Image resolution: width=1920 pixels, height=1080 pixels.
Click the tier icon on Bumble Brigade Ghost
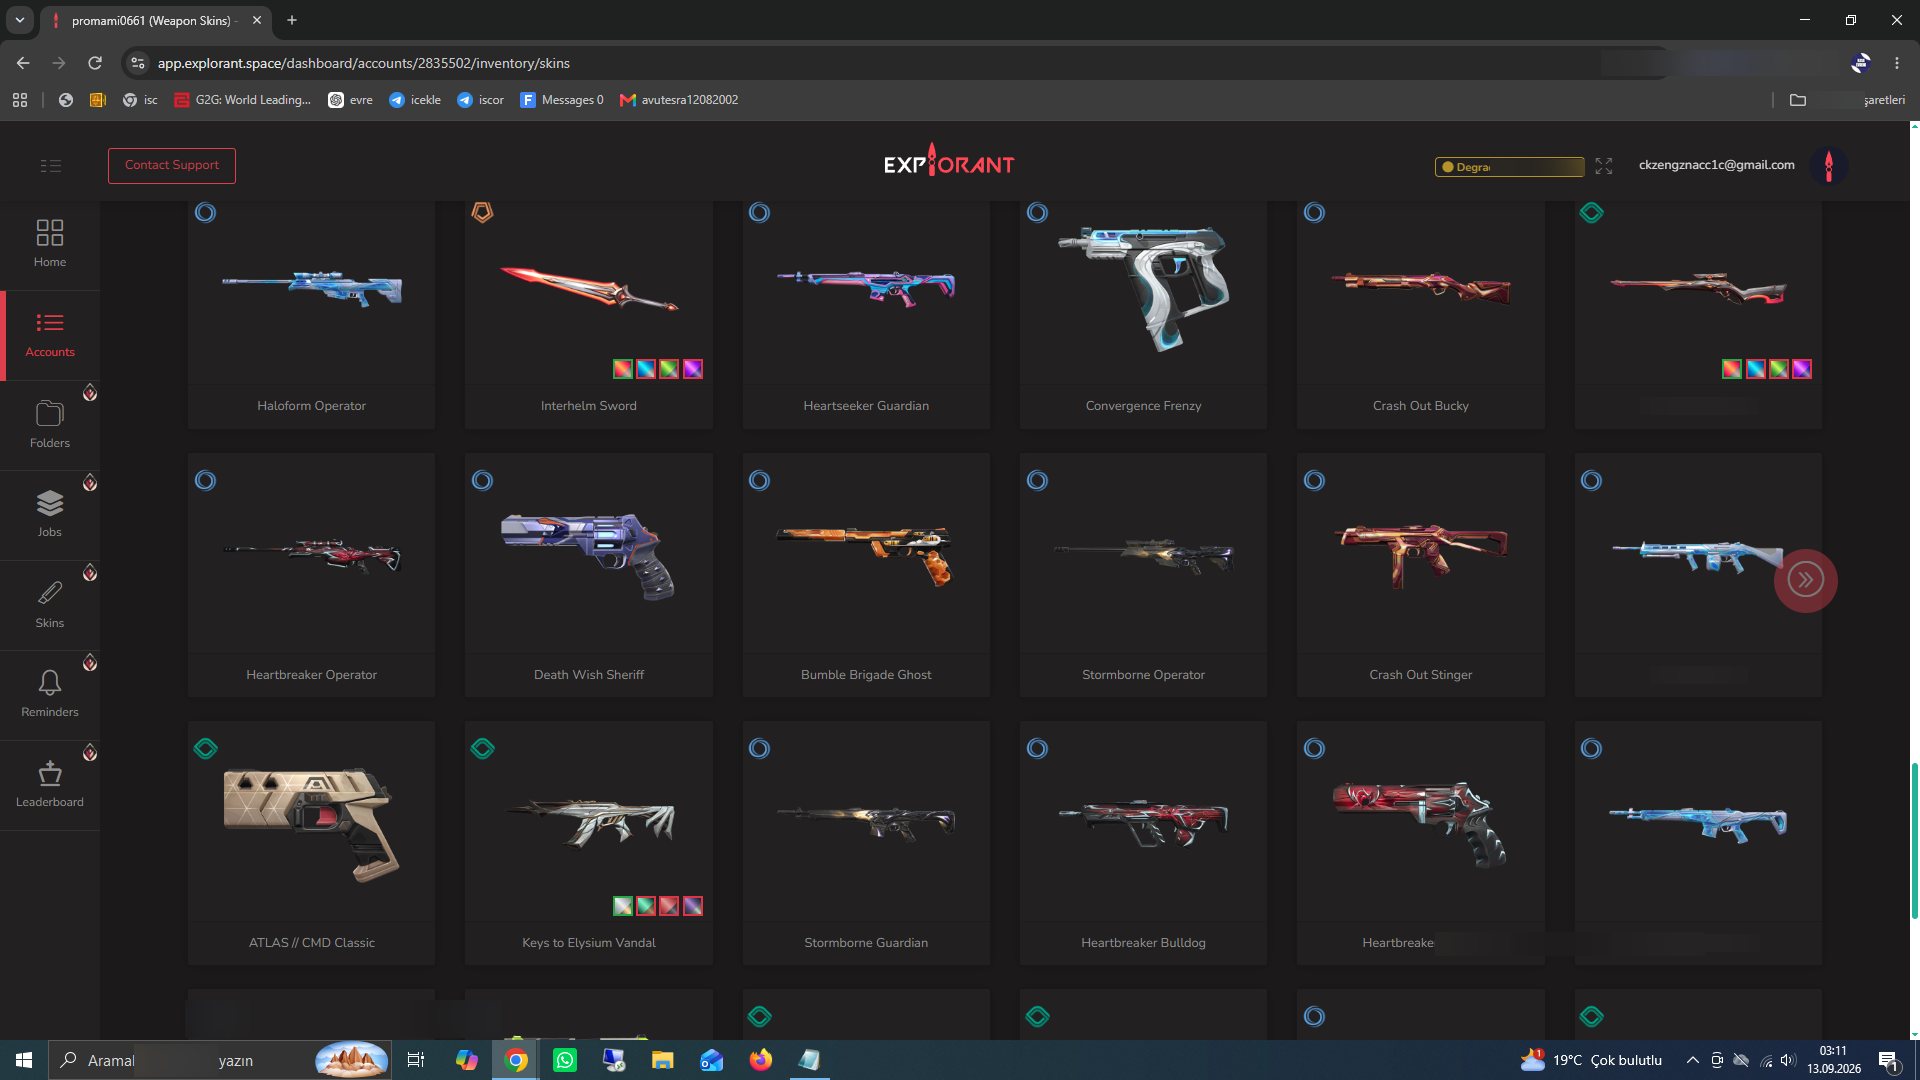[759, 480]
